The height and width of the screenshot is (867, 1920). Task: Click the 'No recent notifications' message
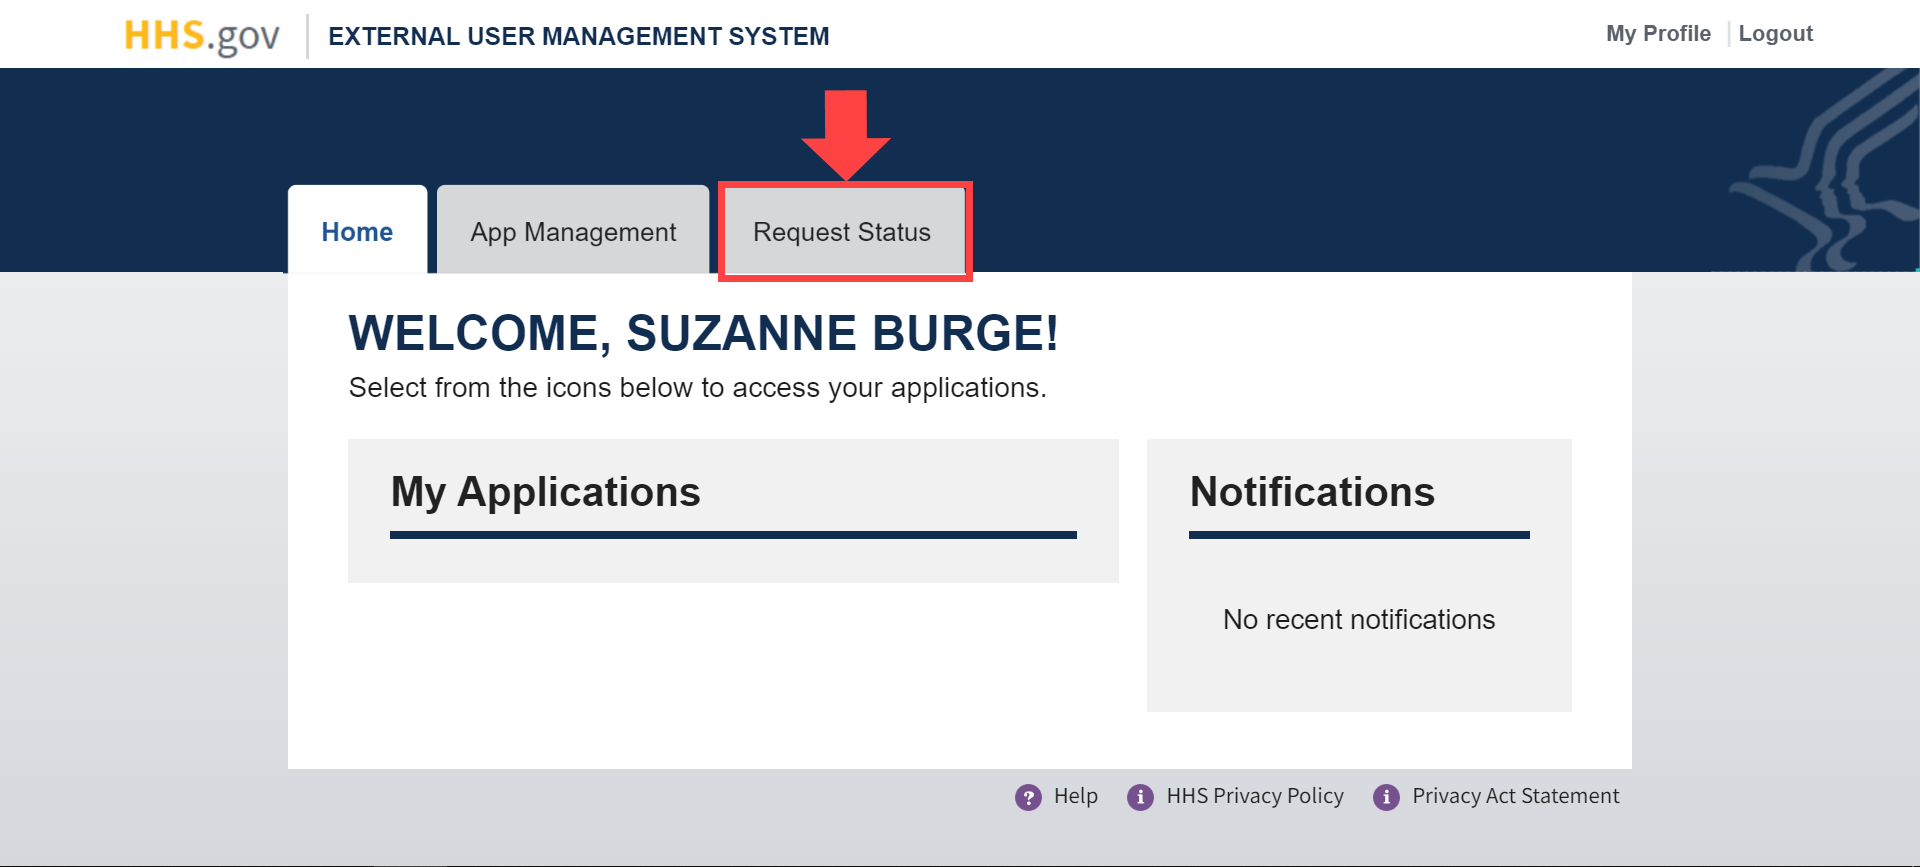tap(1359, 620)
